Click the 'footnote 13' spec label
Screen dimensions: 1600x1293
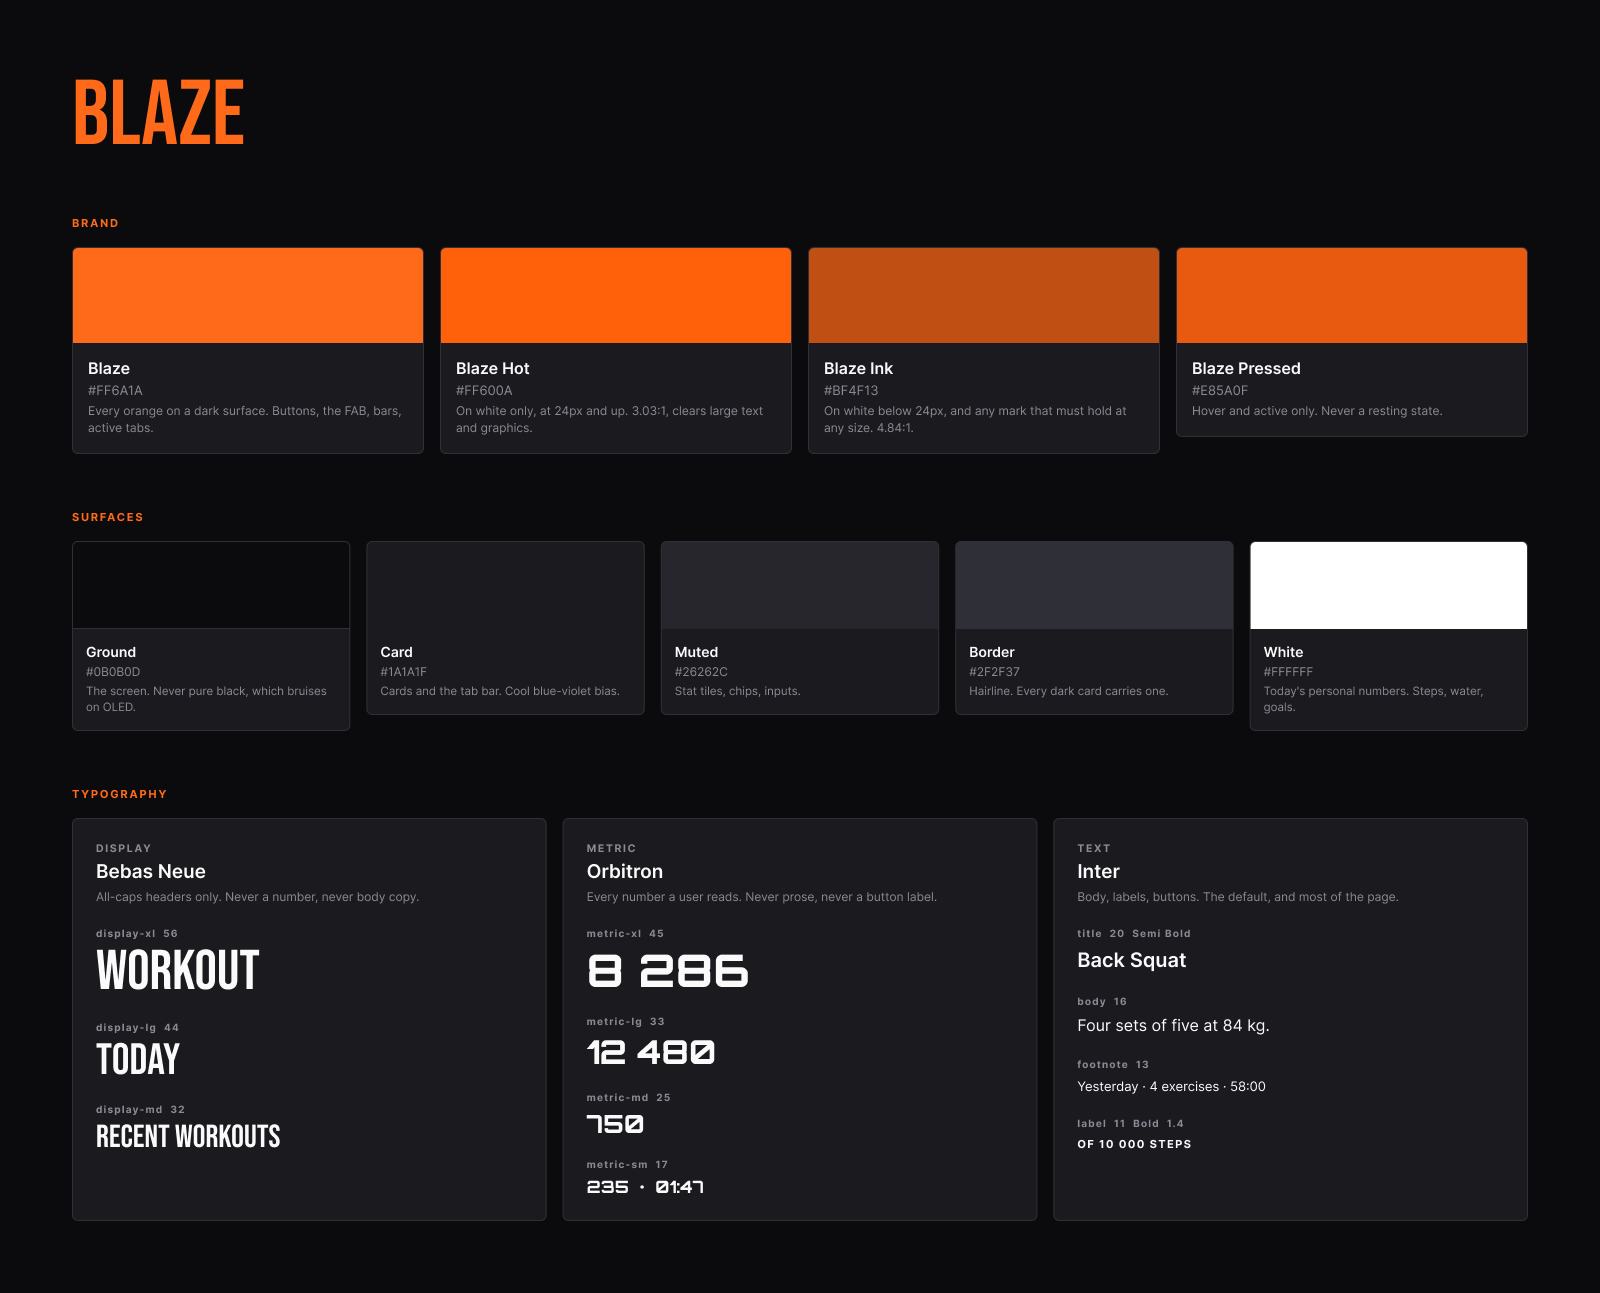tap(1113, 1065)
